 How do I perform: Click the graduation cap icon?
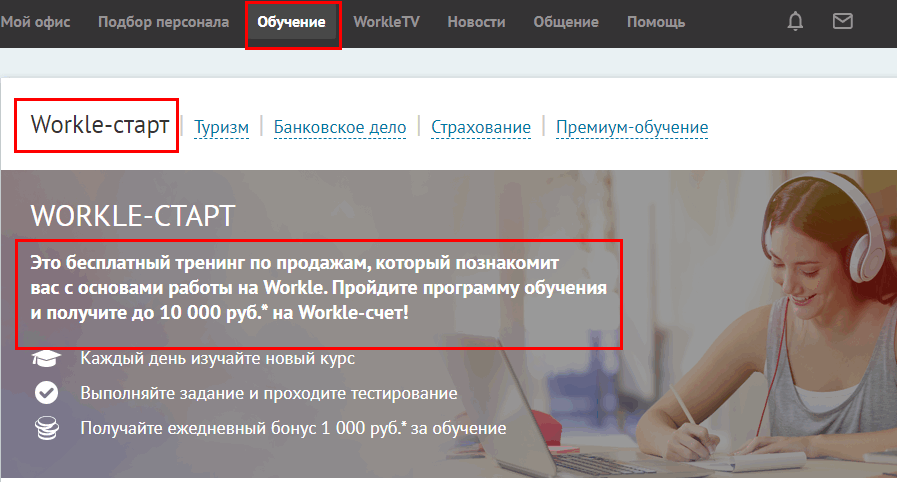[x=46, y=358]
